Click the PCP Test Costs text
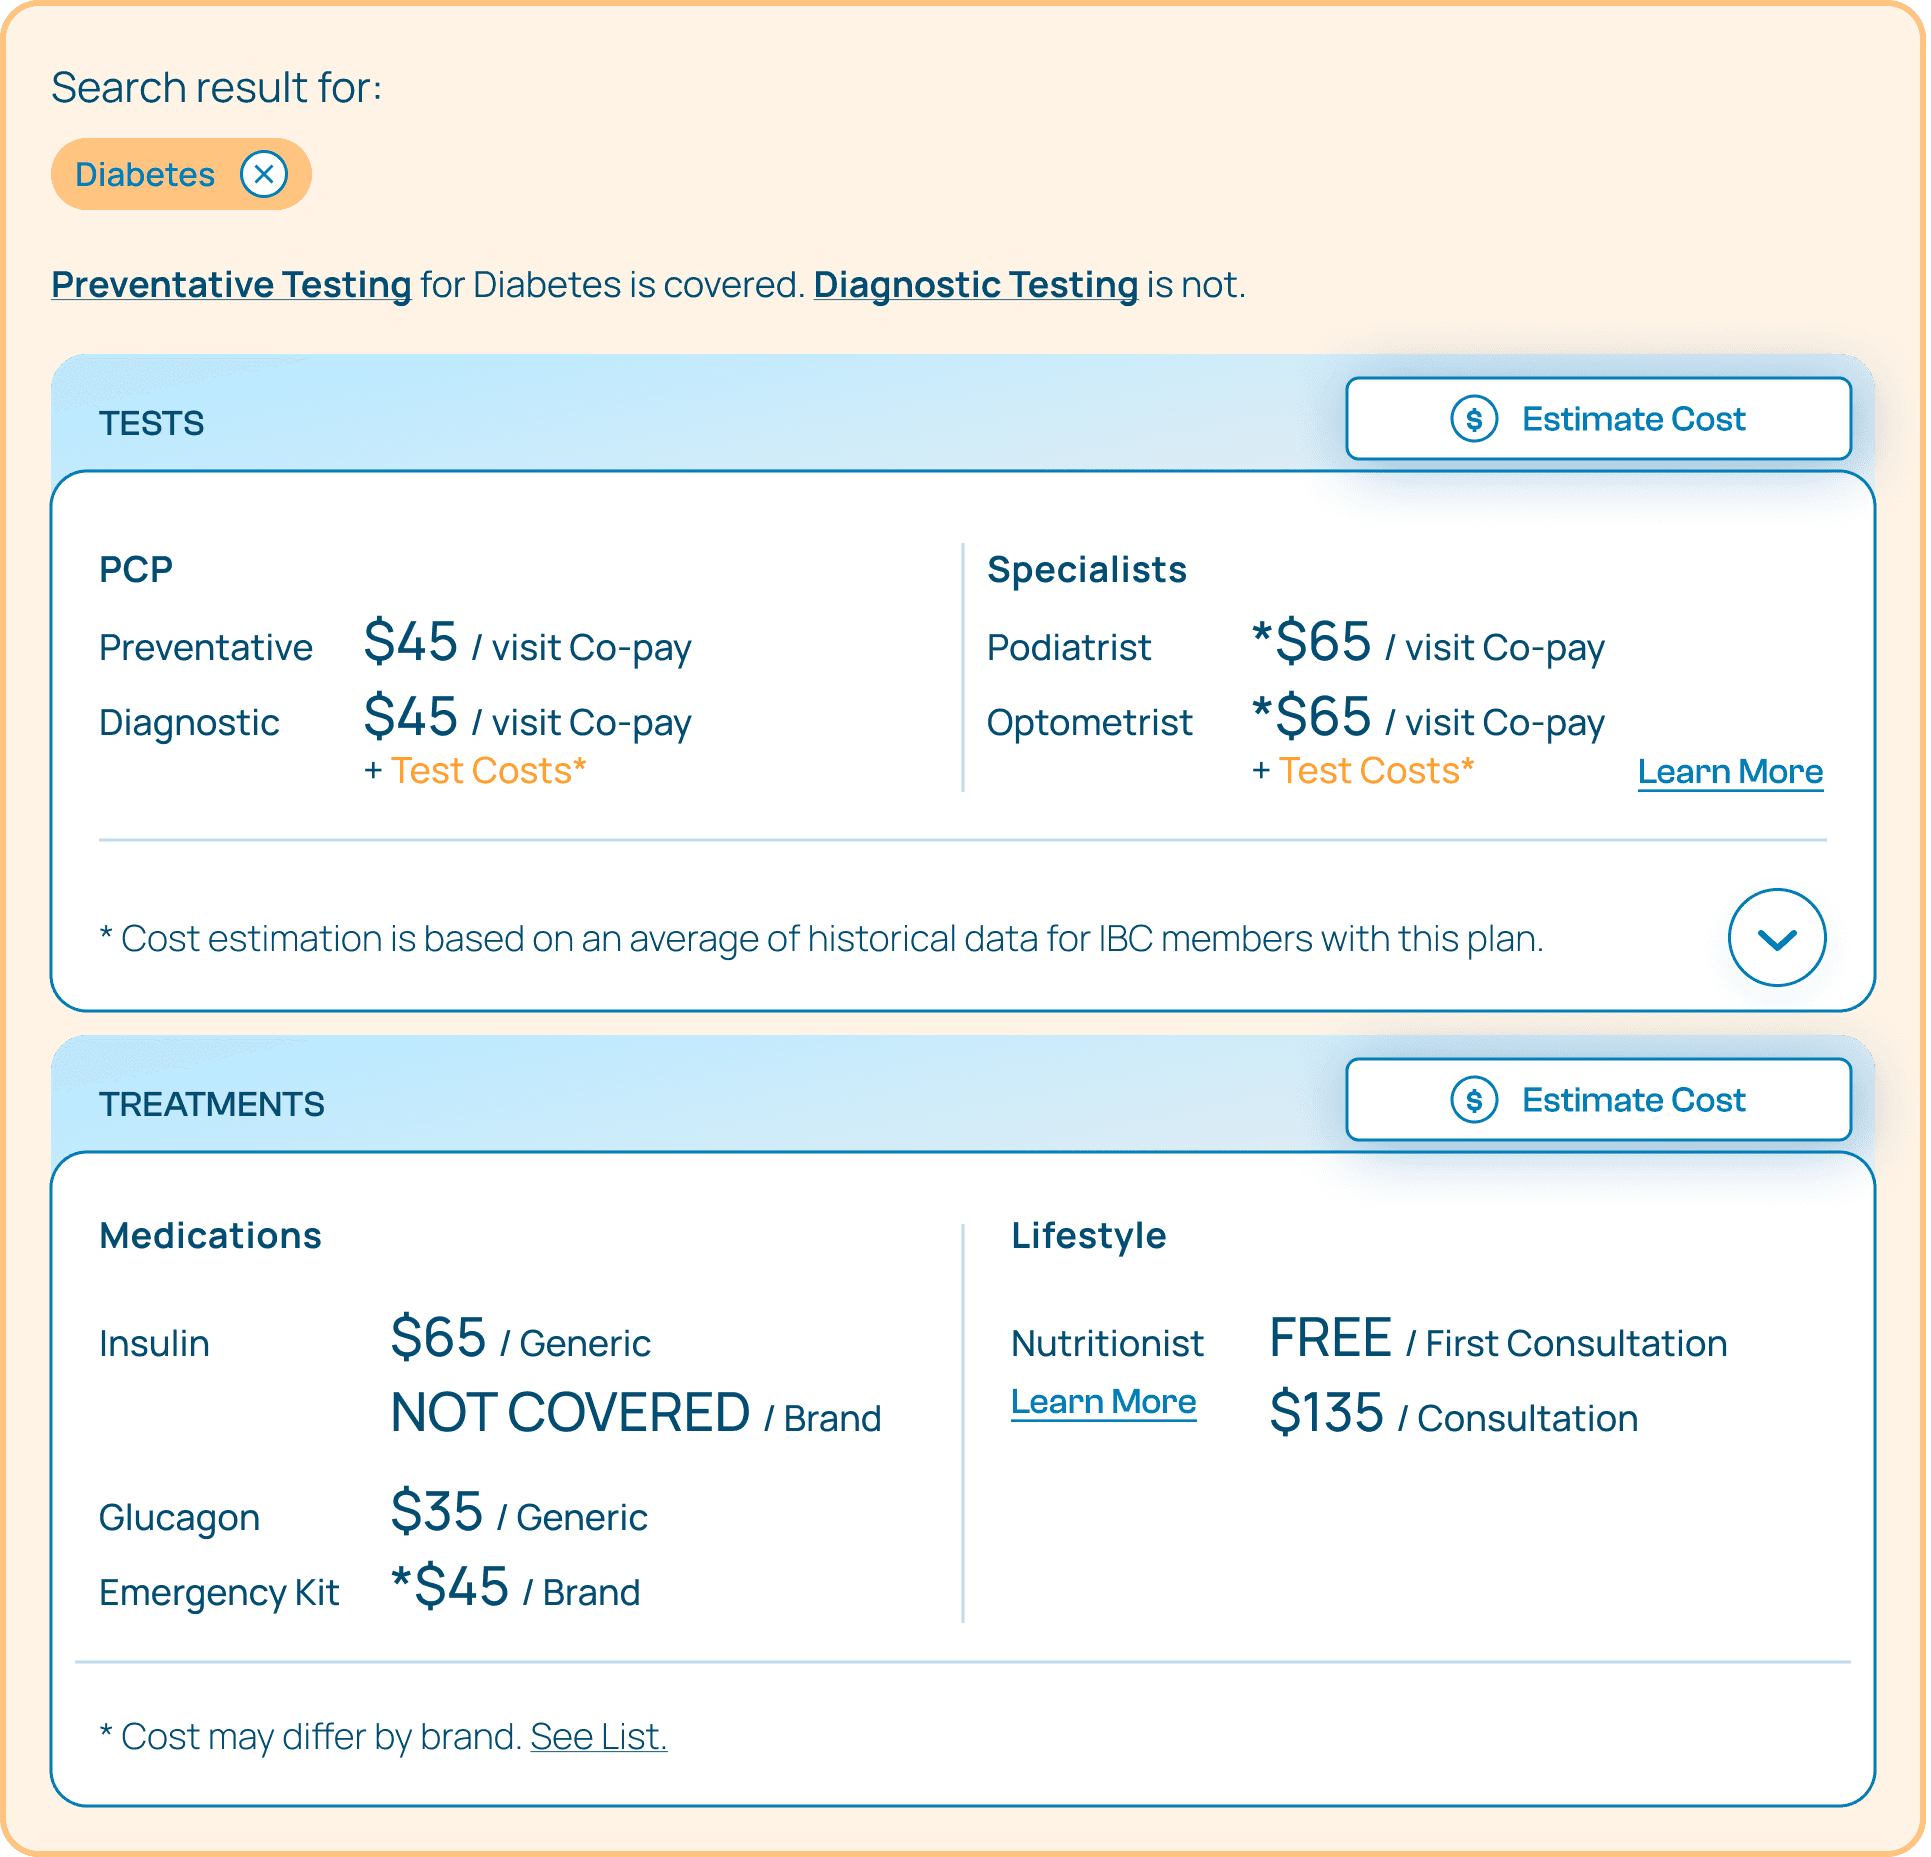This screenshot has height=1857, width=1931. coord(487,771)
